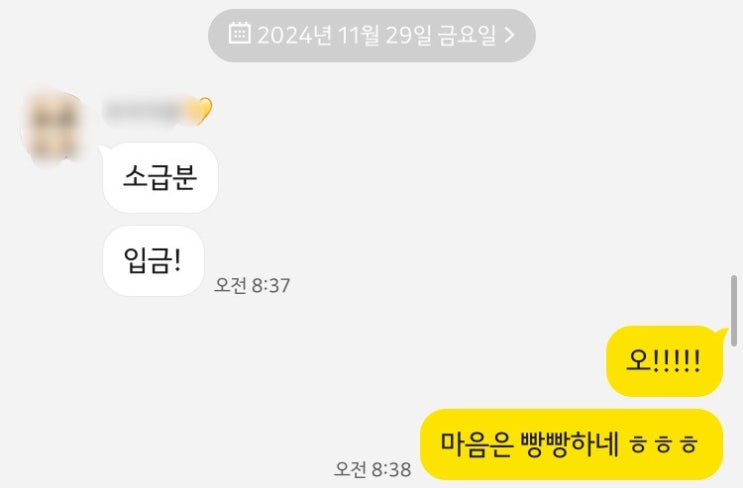Click the yellow heart emoji beside the name
Screen dimensions: 743x488
point(203,111)
